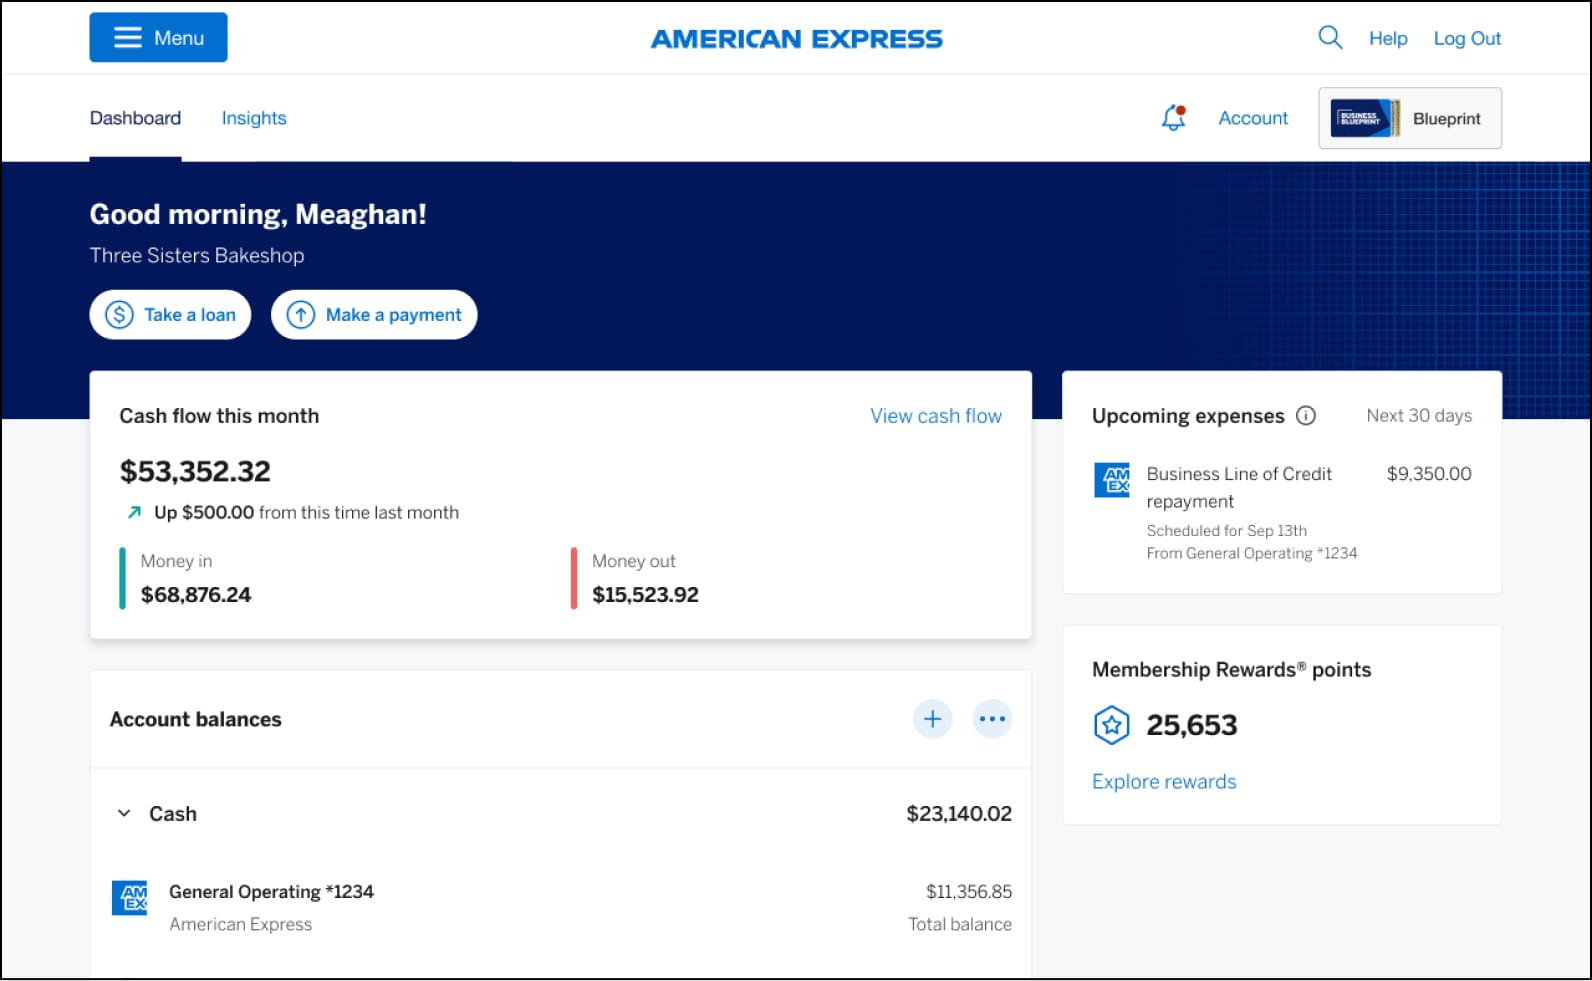Image resolution: width=1592 pixels, height=981 pixels.
Task: Collapse the Cash accounts section chevron
Action: pyautogui.click(x=124, y=813)
